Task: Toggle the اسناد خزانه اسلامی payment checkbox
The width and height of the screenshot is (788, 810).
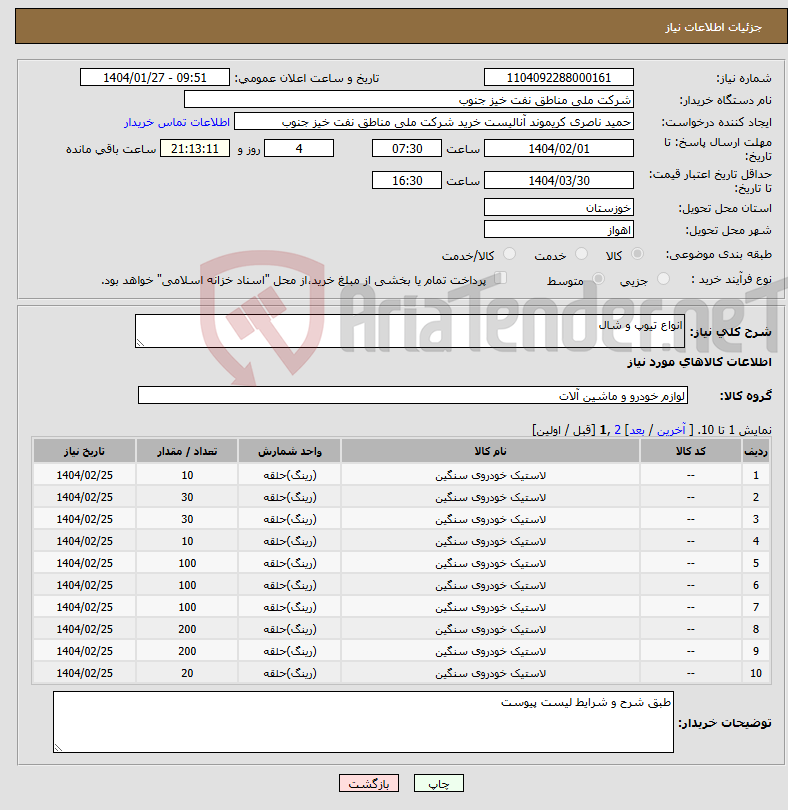Action: (500, 278)
